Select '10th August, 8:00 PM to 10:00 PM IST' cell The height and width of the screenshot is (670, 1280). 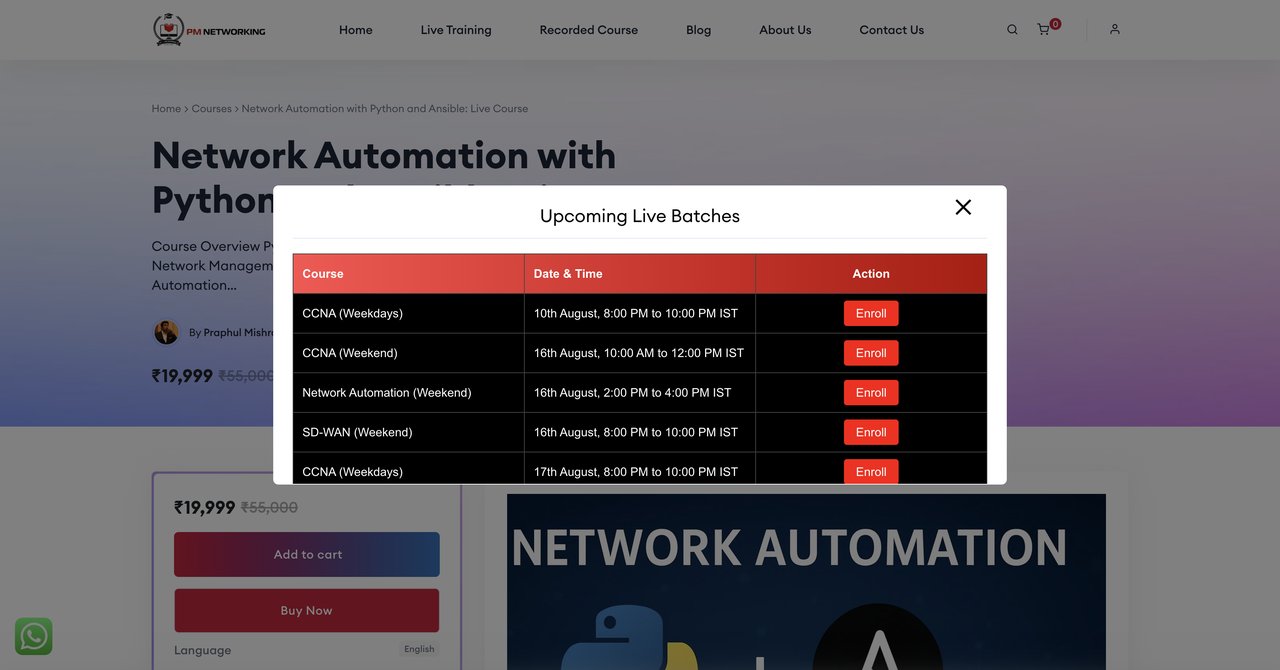[640, 313]
